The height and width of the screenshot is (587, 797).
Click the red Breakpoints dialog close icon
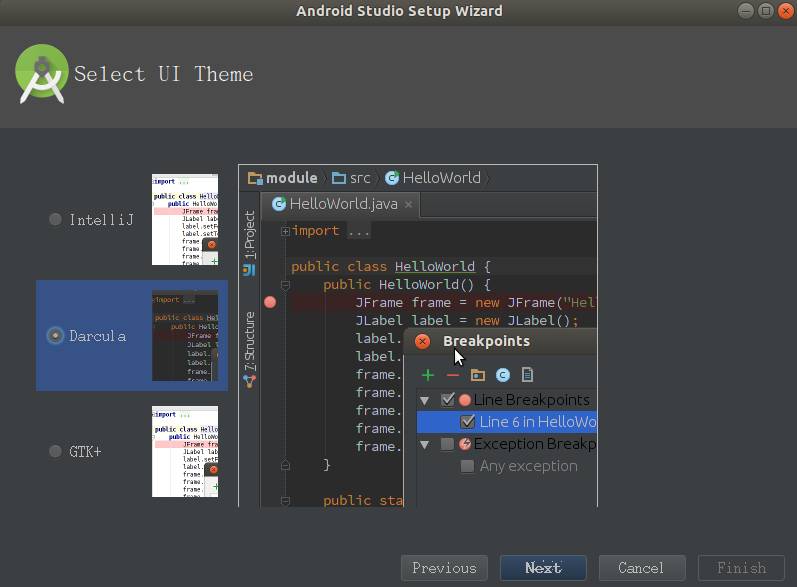422,341
